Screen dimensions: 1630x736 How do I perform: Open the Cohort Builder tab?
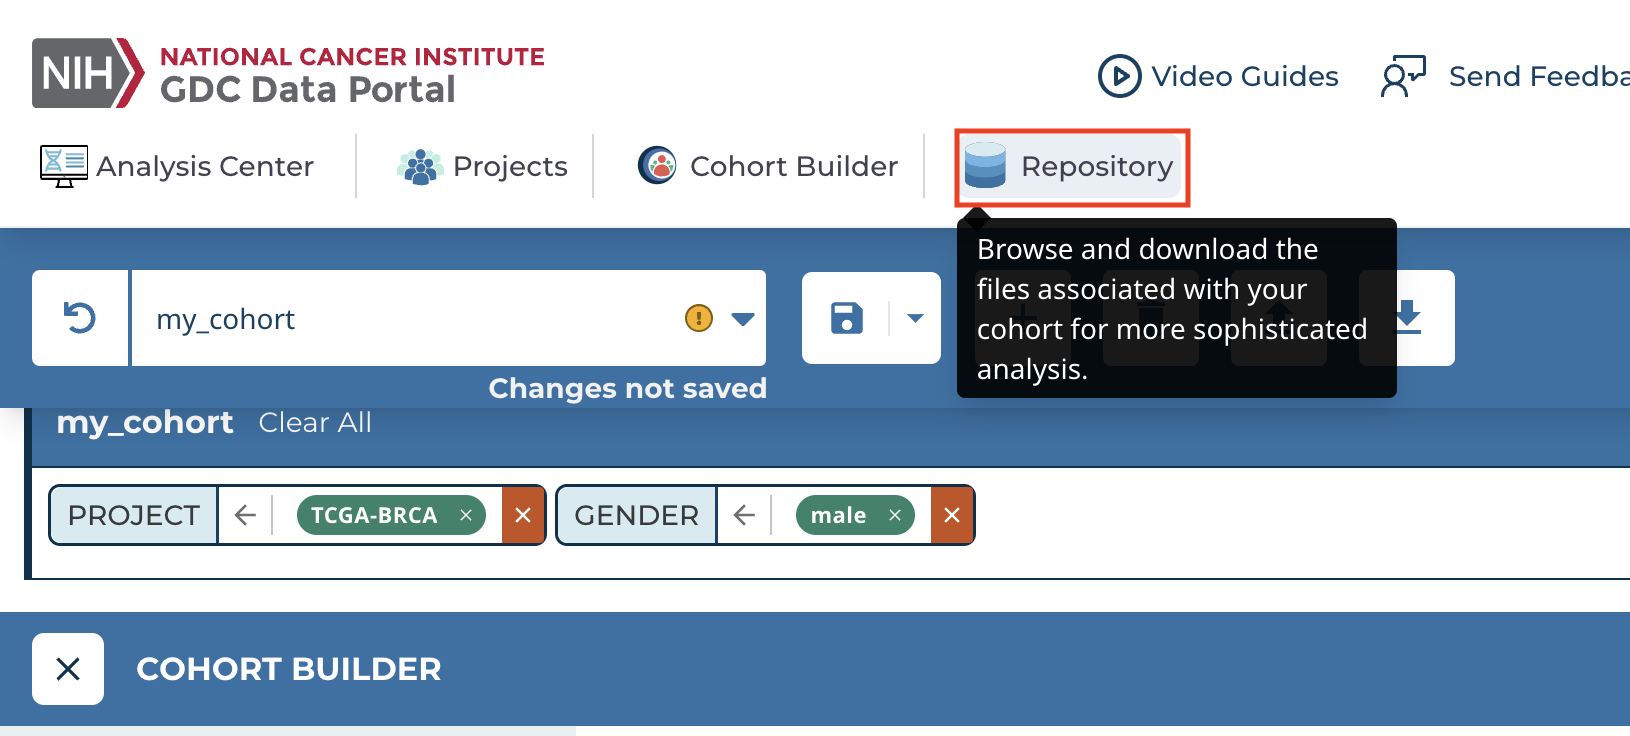(768, 166)
